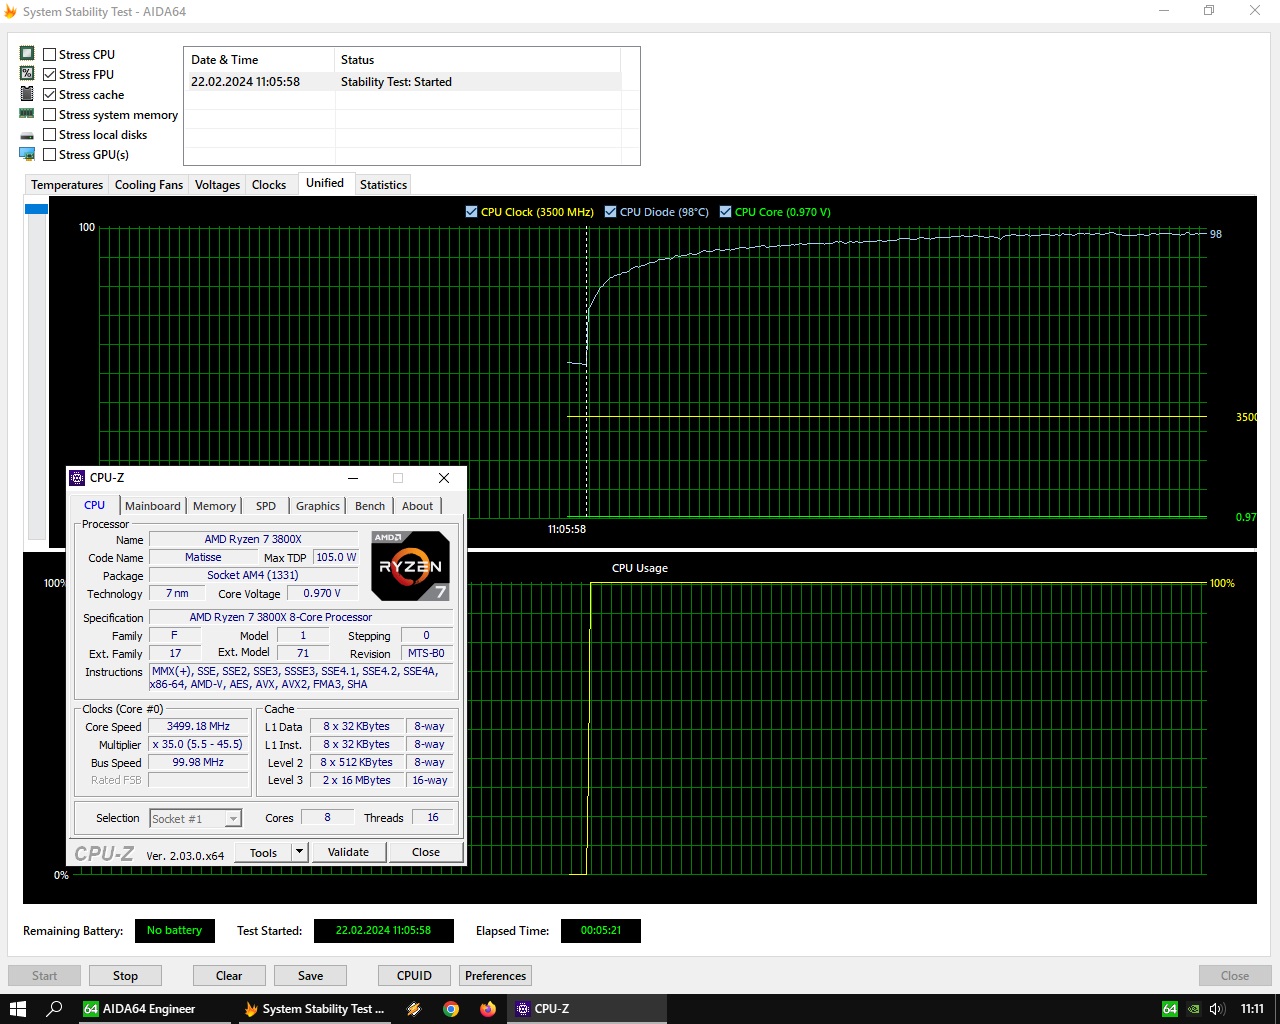Viewport: 1280px width, 1024px height.
Task: Open Windows taskbar search
Action: pos(55,1009)
